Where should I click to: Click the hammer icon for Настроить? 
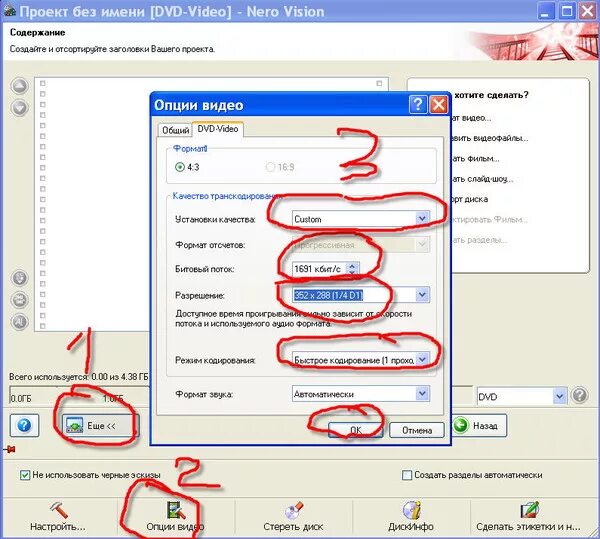[x=59, y=511]
